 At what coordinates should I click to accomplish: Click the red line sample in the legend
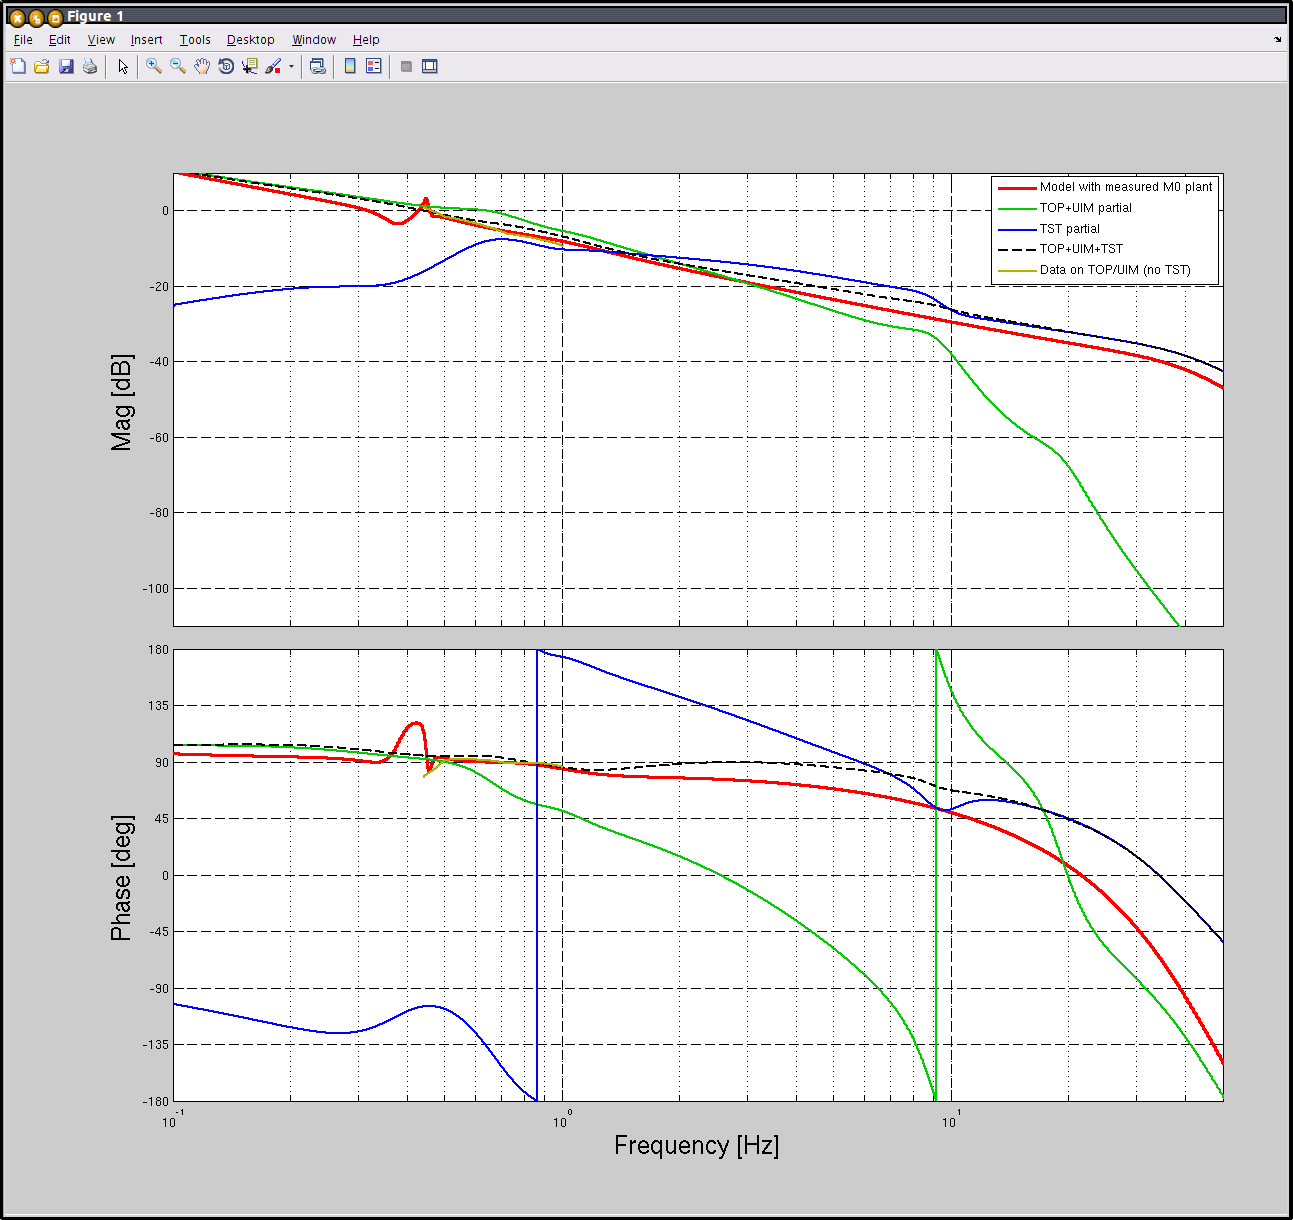point(1016,188)
